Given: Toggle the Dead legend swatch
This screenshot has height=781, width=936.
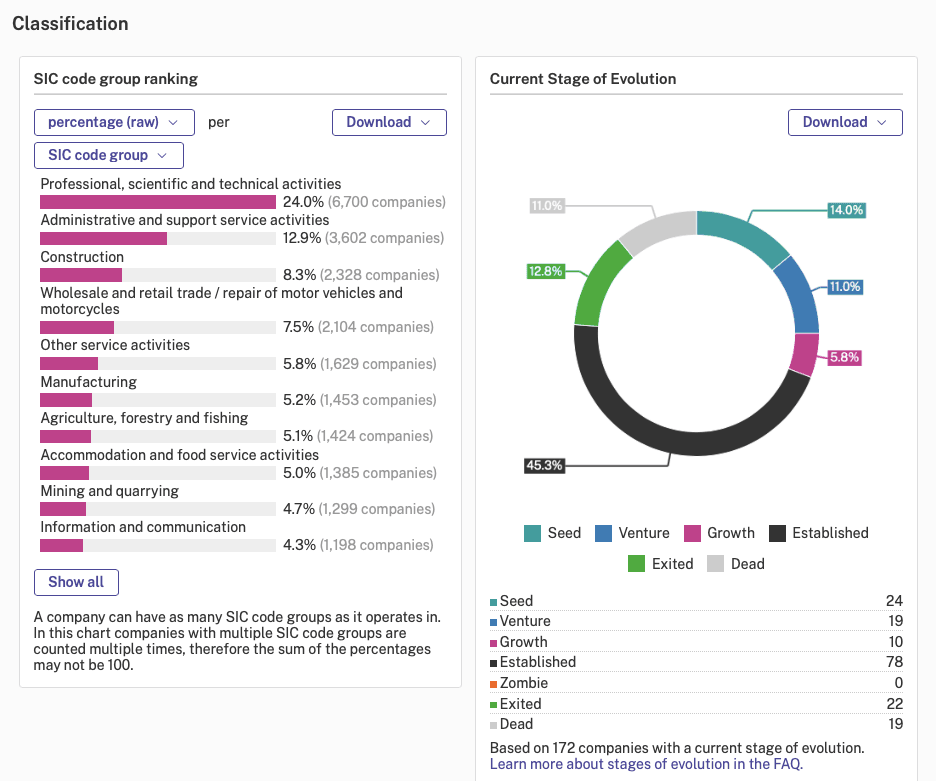Looking at the screenshot, I should click(x=715, y=564).
